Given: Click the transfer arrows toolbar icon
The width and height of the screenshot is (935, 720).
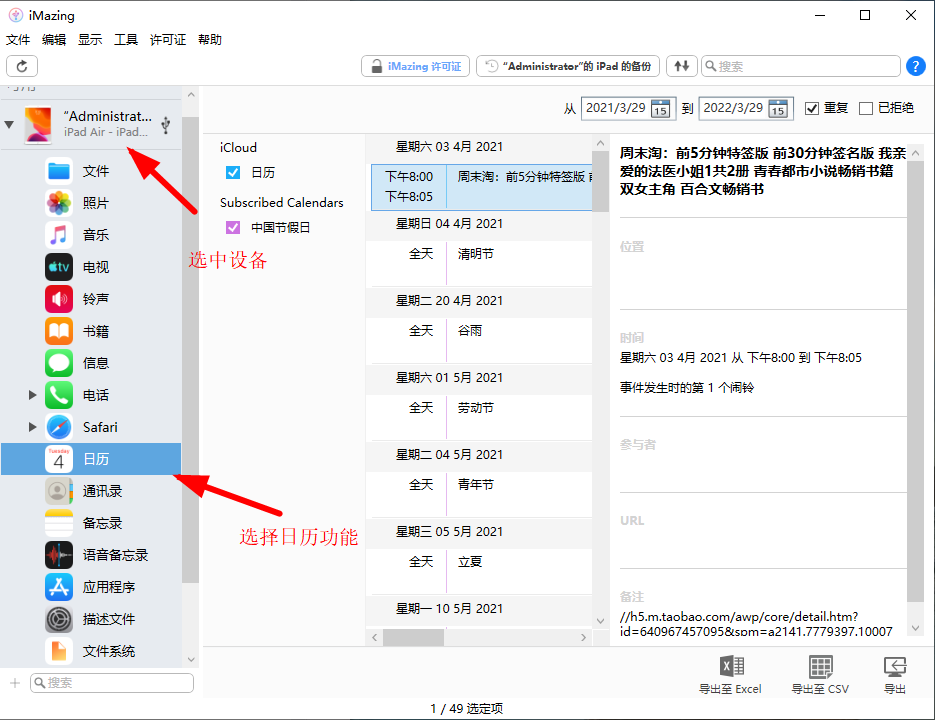Looking at the screenshot, I should (x=682, y=66).
